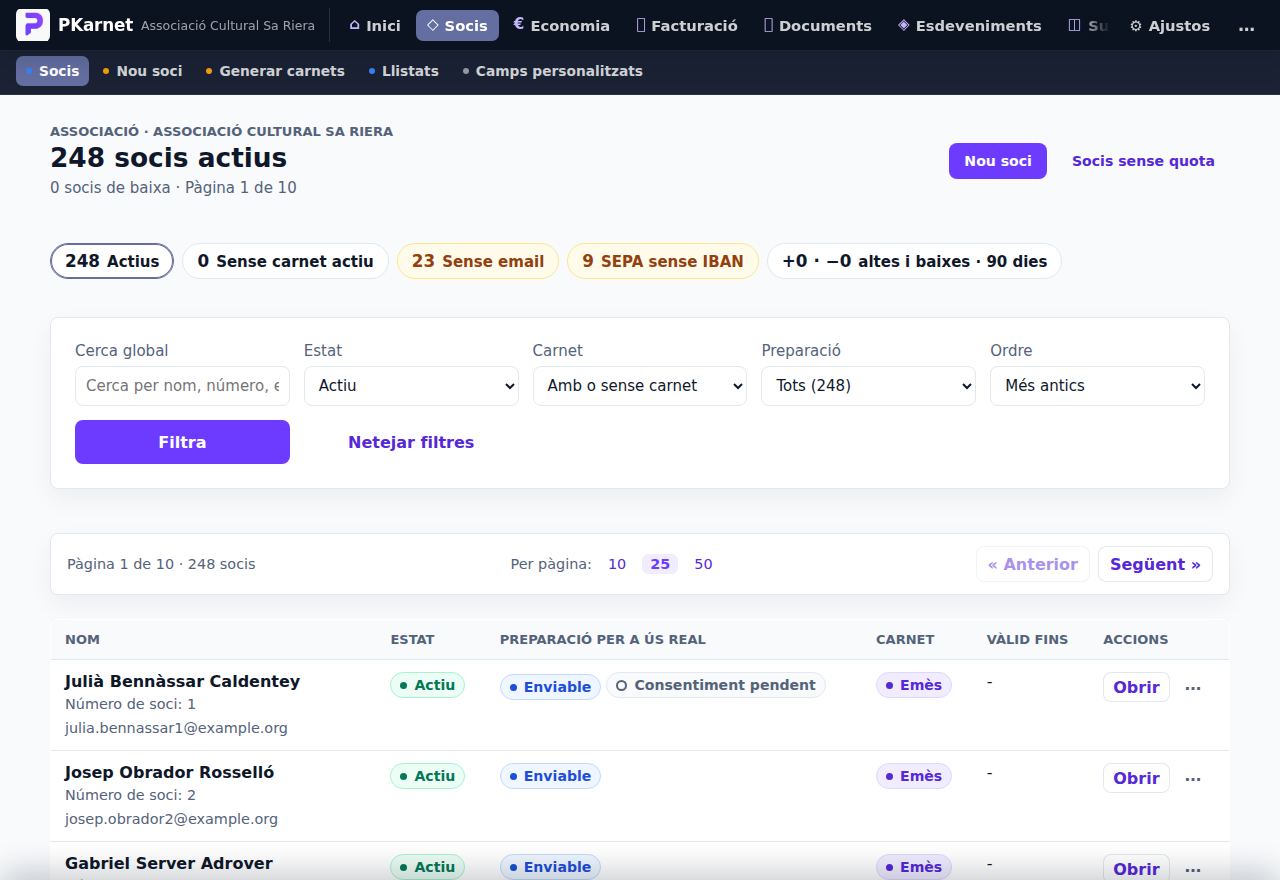Open the Facturació menu

[687, 26]
